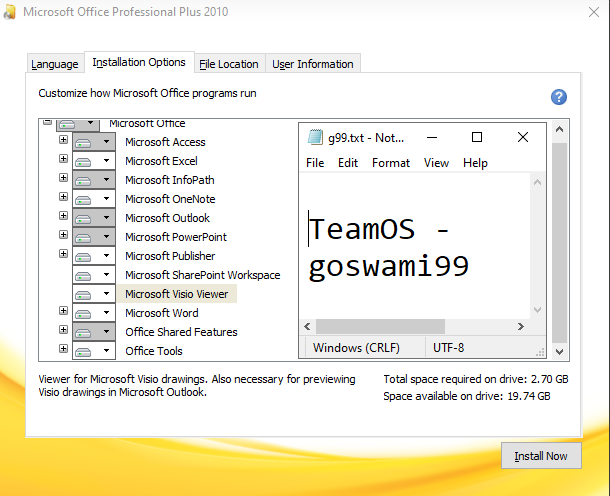Screen dimensions: 610x496
Task: Click the drive icon beside Office Tools
Action: point(85,351)
